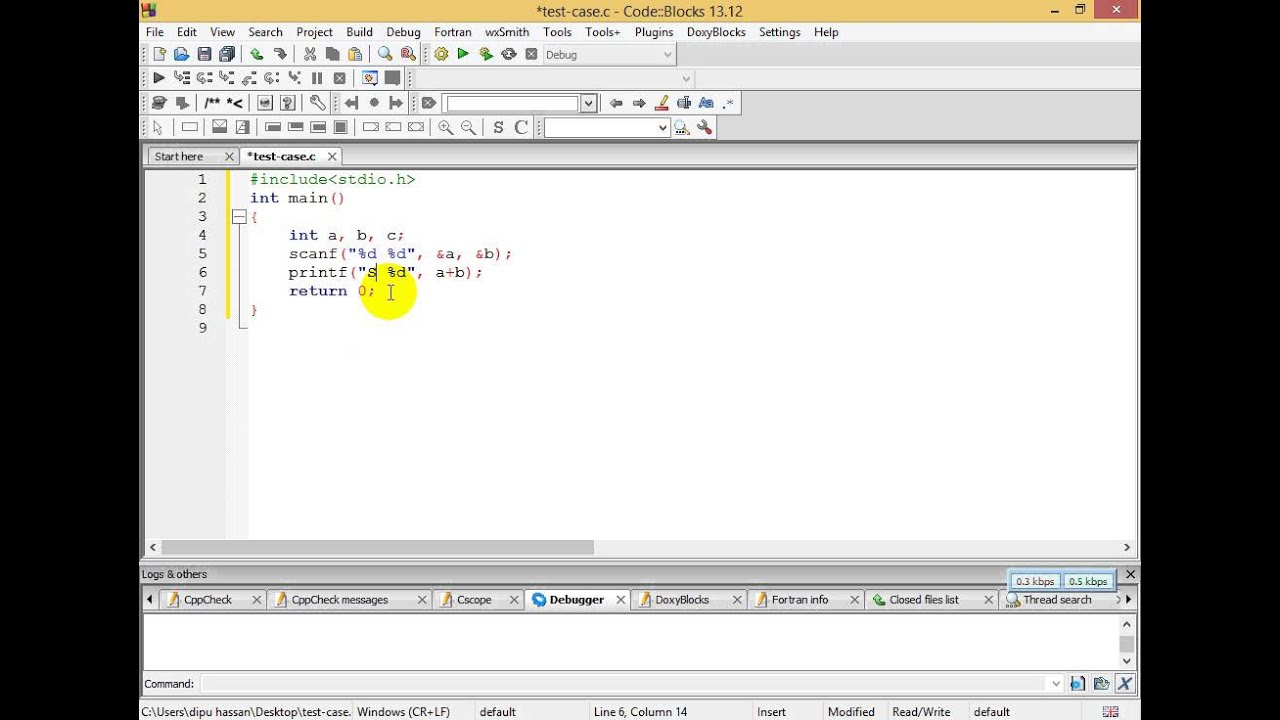
Task: Open the Plugins menu
Action: pyautogui.click(x=654, y=32)
